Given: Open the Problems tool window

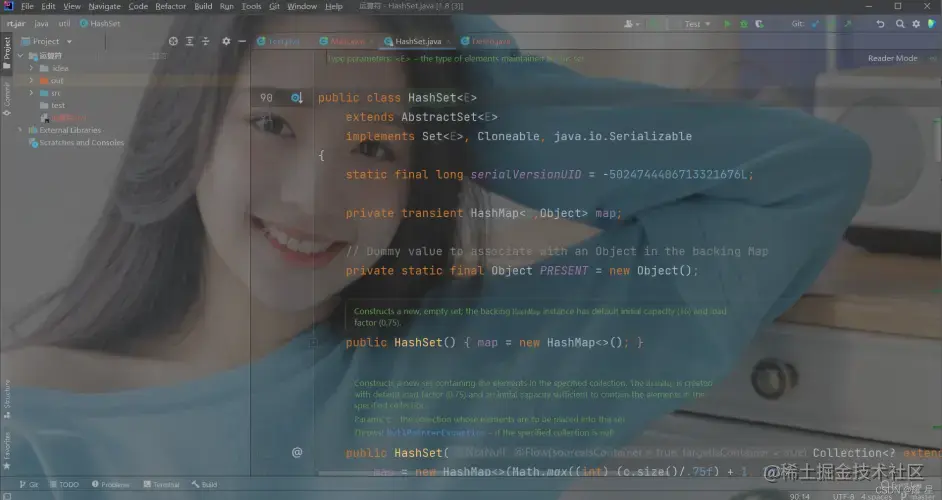Looking at the screenshot, I should (x=111, y=484).
